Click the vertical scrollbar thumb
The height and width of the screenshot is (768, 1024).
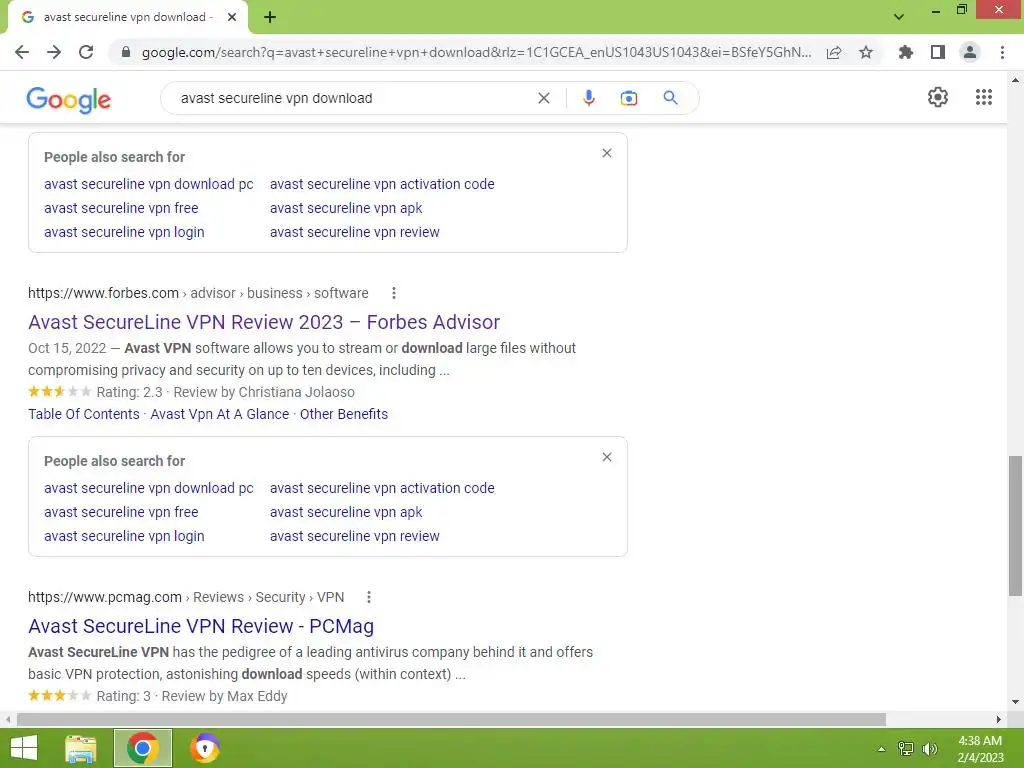click(x=1015, y=526)
